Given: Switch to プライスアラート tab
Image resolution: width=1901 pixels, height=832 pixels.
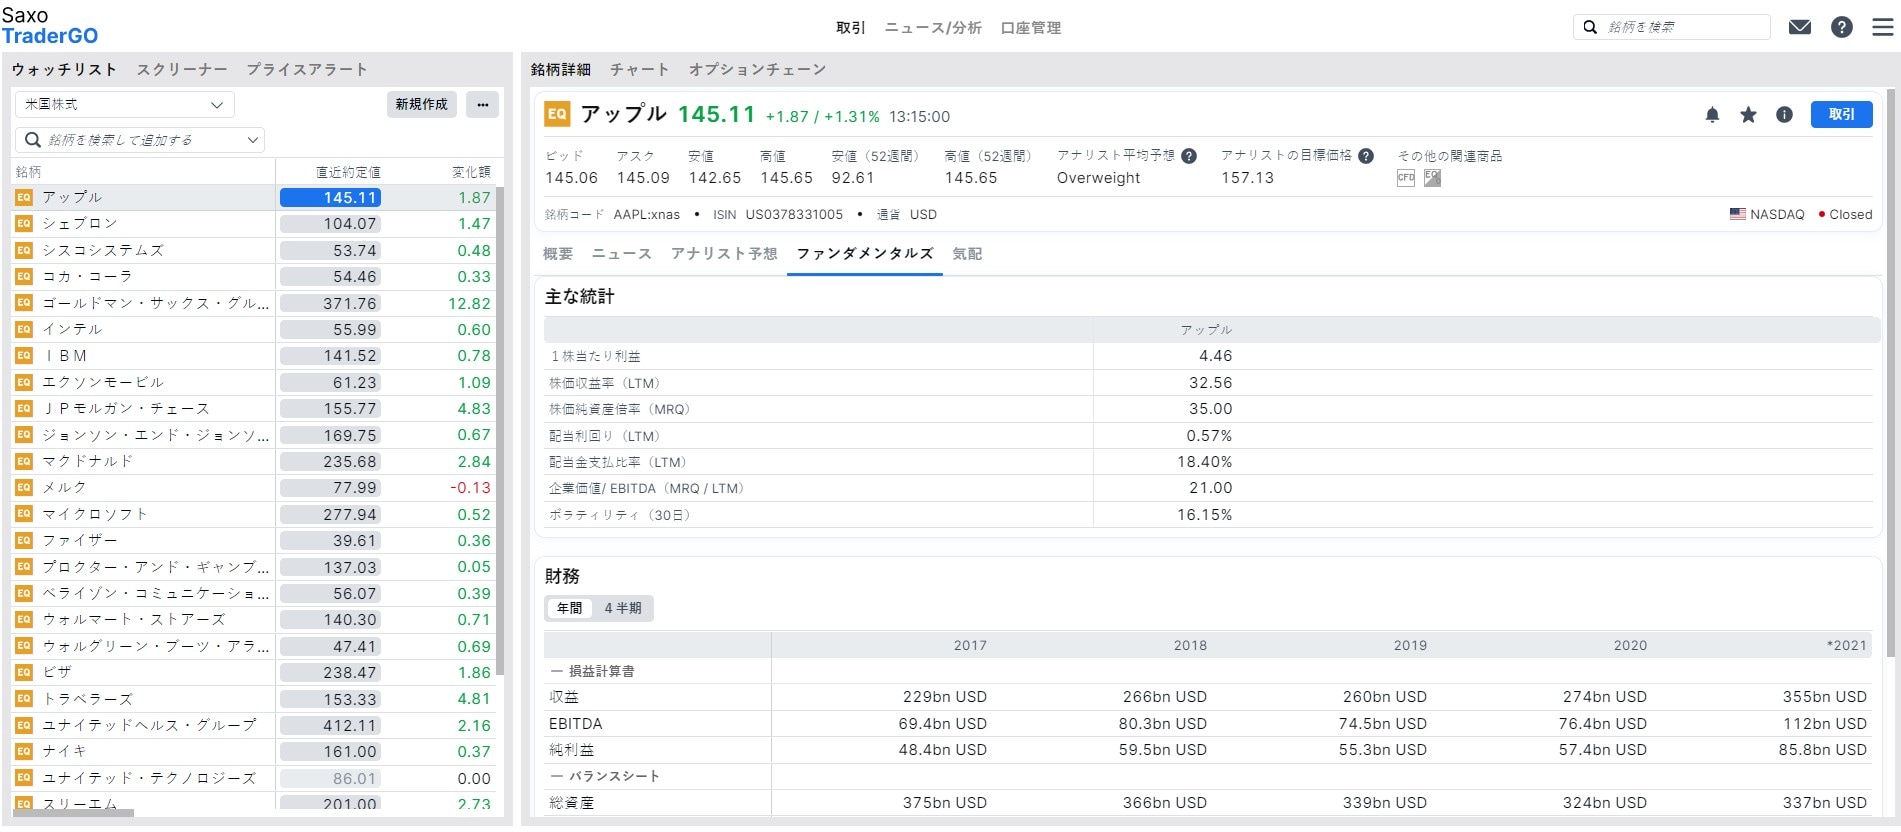Looking at the screenshot, I should (307, 69).
